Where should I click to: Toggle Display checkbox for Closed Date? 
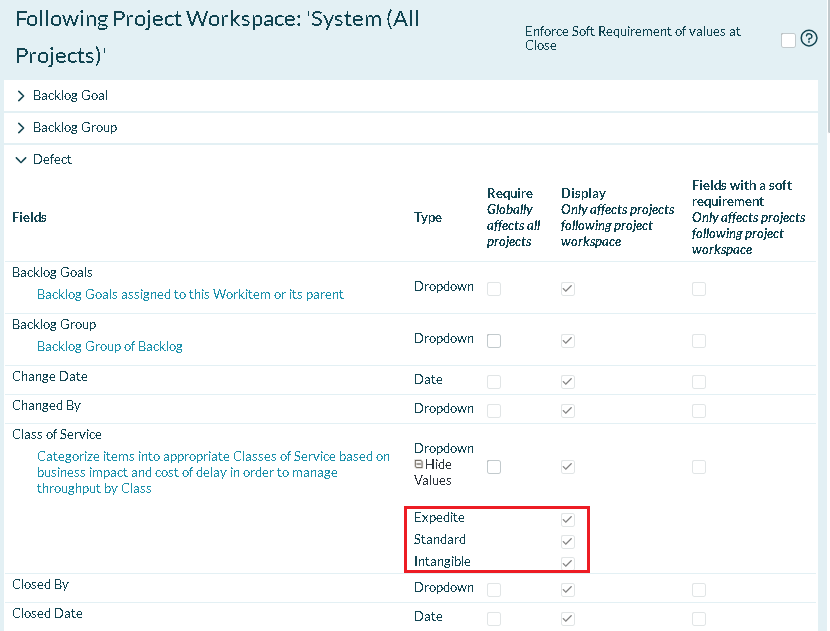568,618
